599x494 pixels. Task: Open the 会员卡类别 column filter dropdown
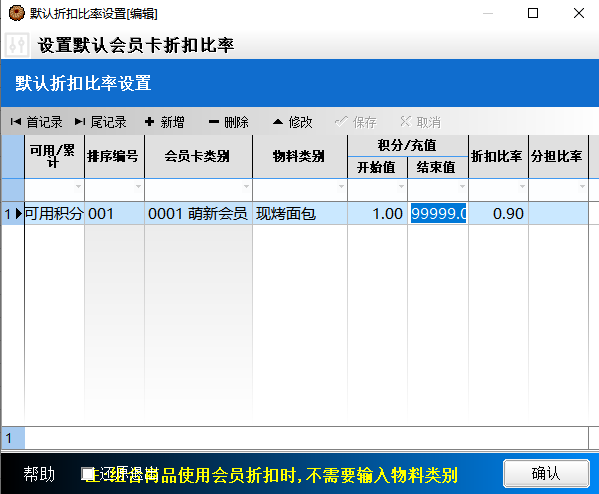pyautogui.click(x=246, y=186)
